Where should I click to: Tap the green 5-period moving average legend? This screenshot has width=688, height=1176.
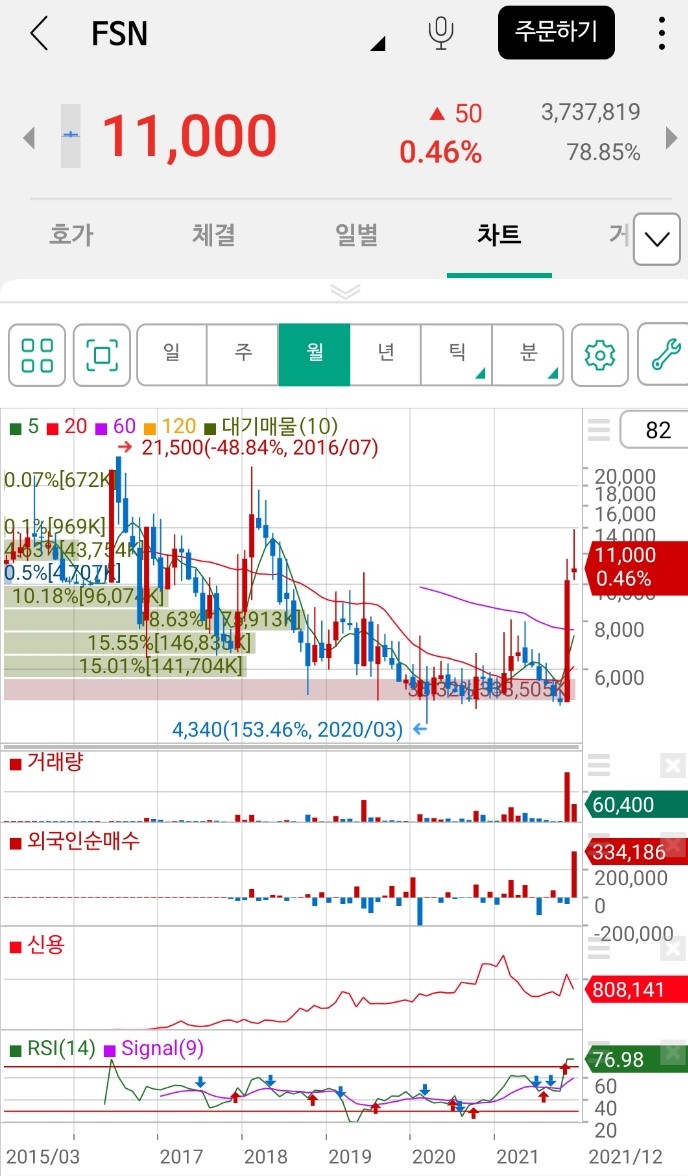(25, 427)
